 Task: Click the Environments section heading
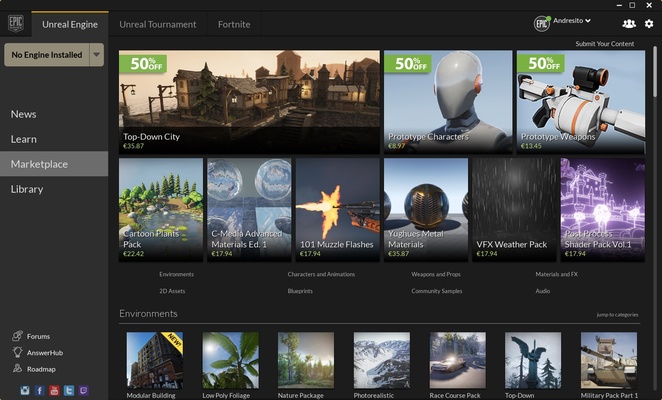(x=148, y=313)
